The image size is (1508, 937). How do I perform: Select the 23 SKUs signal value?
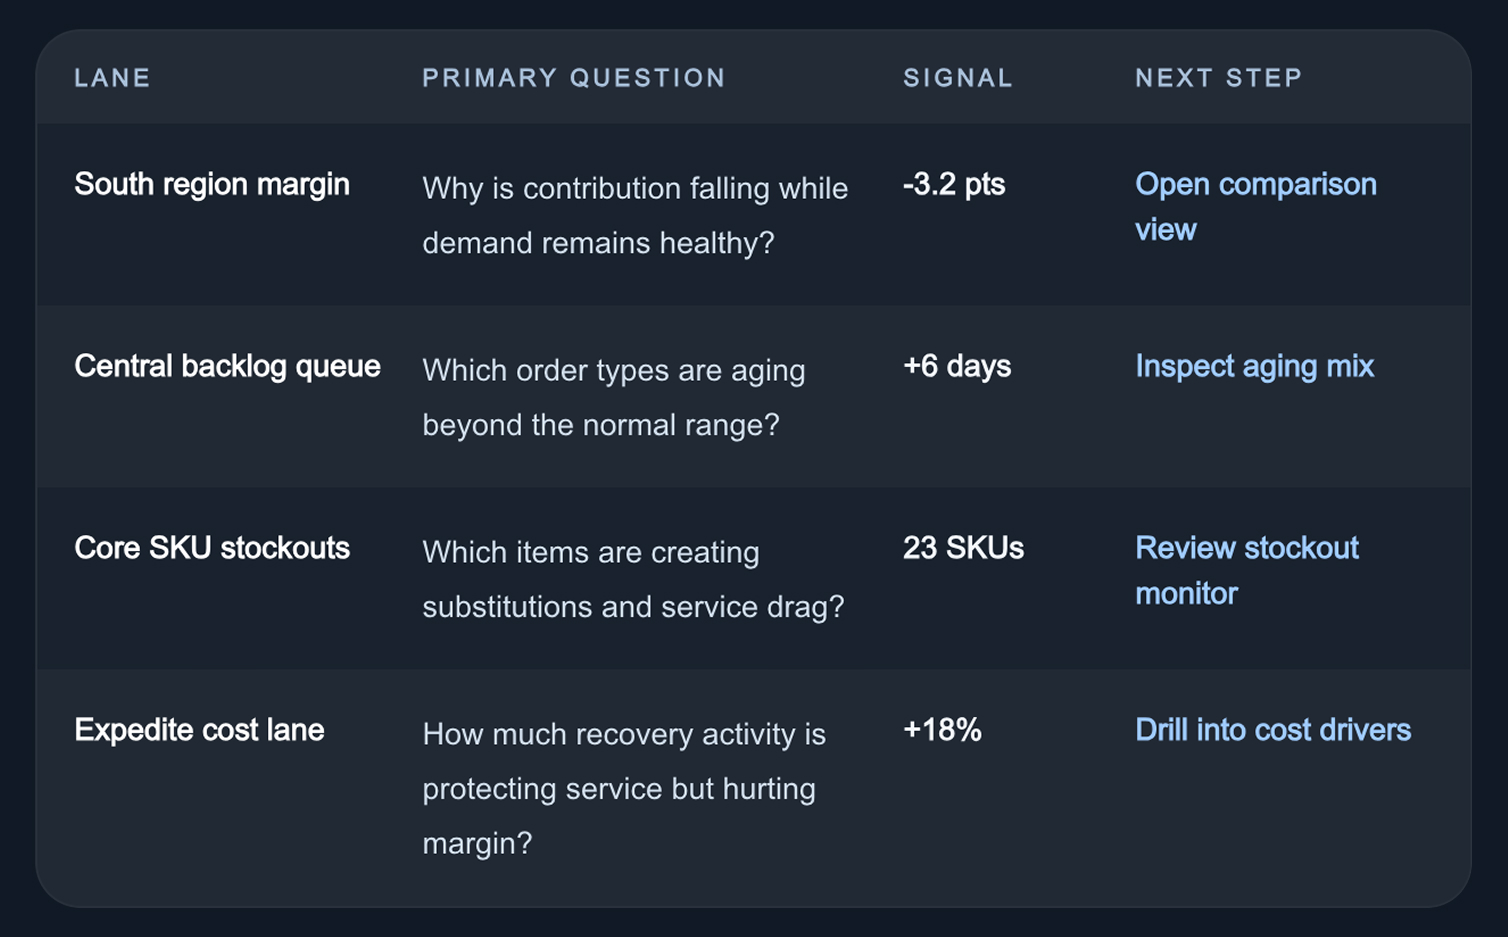(963, 548)
